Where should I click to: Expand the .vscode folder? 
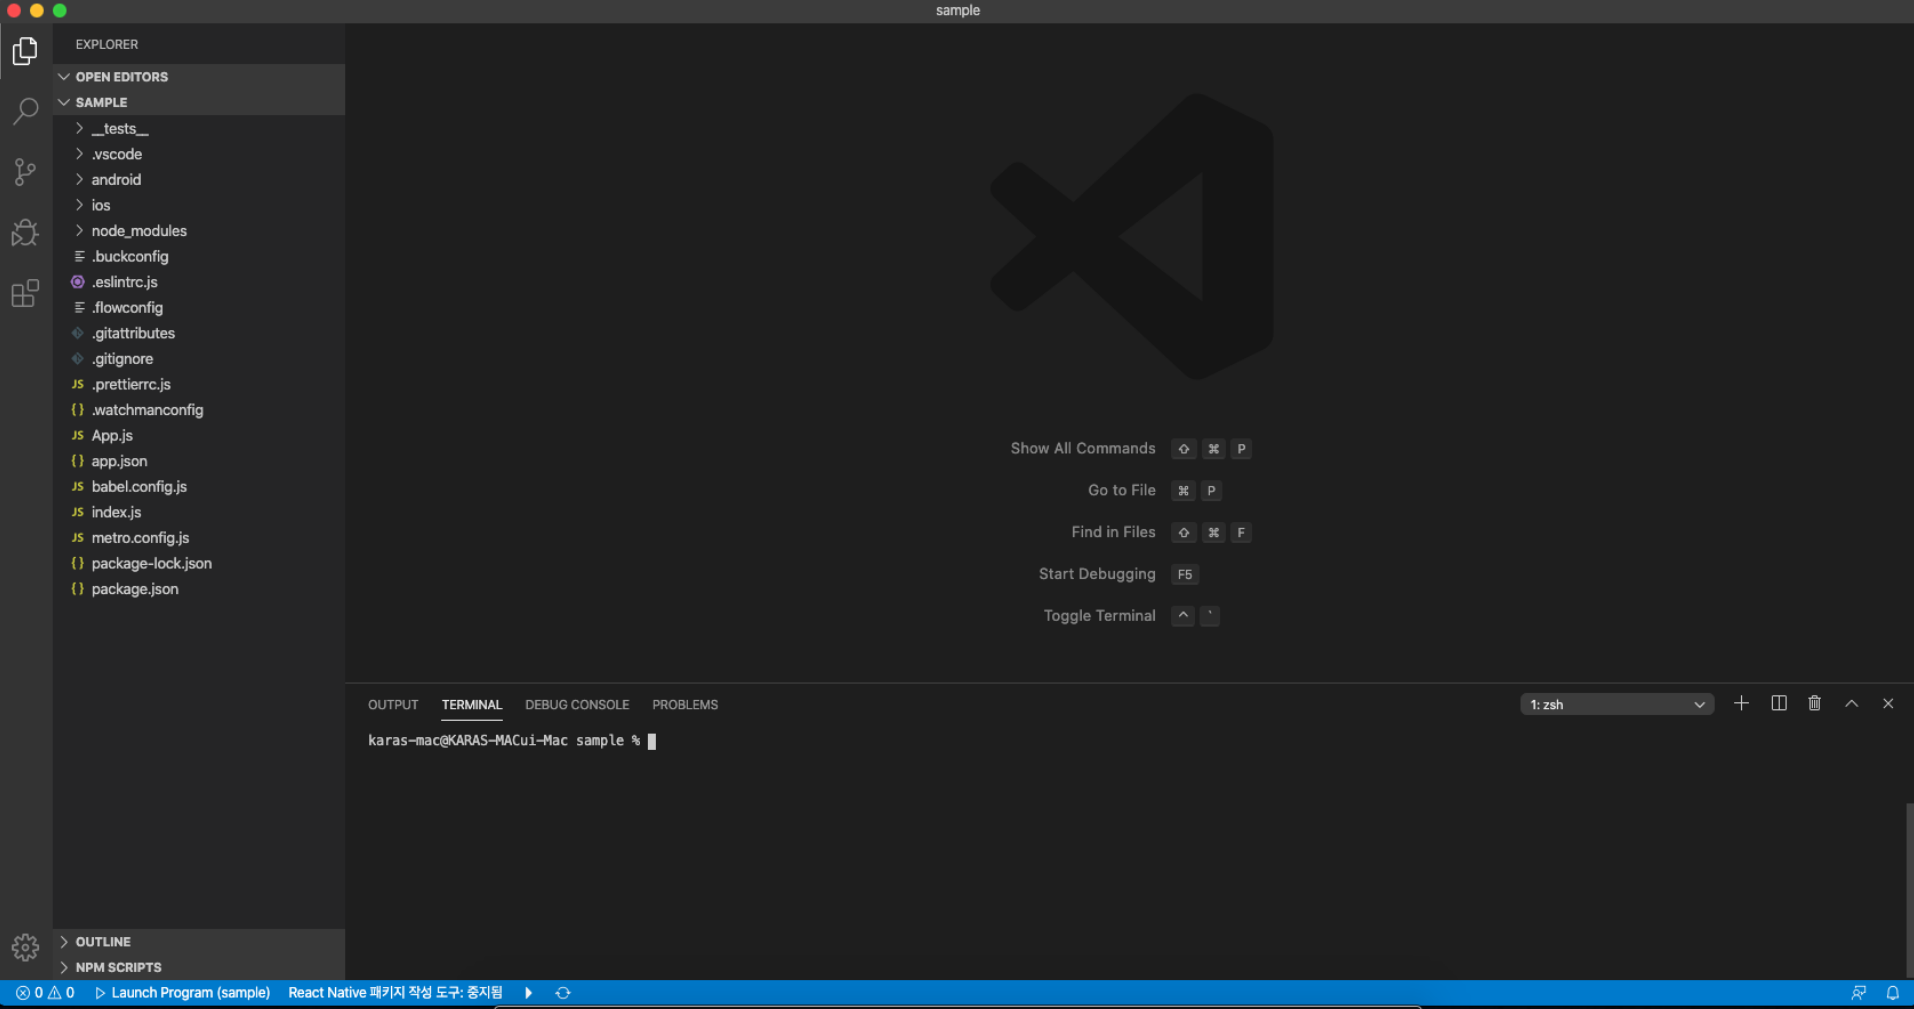[199, 154]
